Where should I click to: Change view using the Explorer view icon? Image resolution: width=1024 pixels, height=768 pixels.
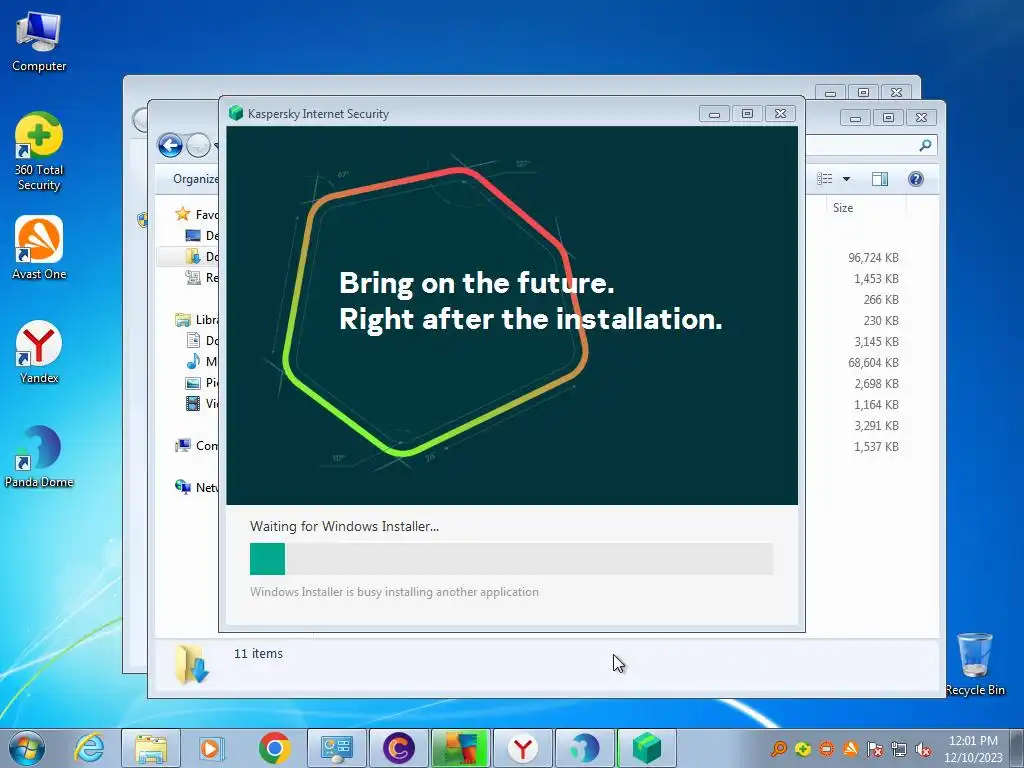click(825, 179)
